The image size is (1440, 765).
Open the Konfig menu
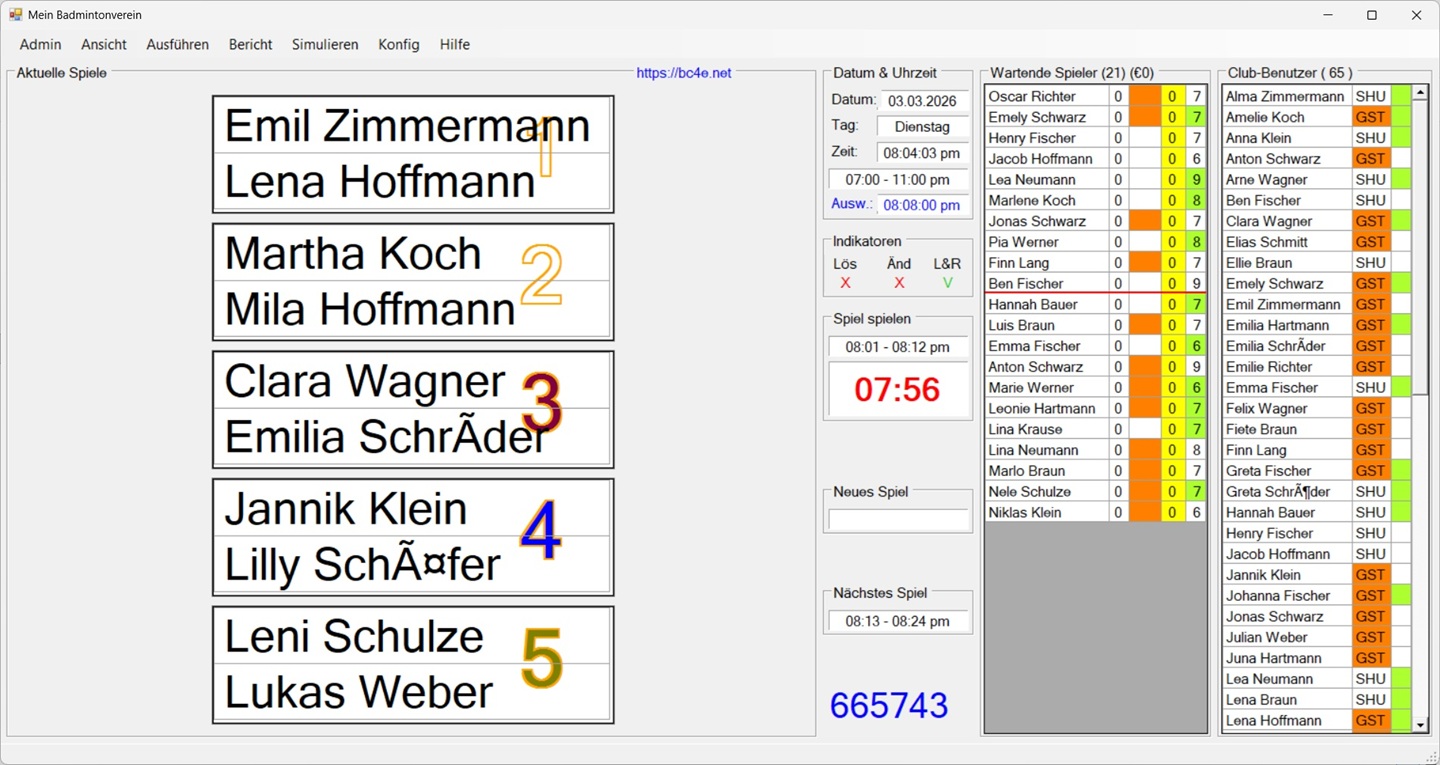tap(399, 44)
